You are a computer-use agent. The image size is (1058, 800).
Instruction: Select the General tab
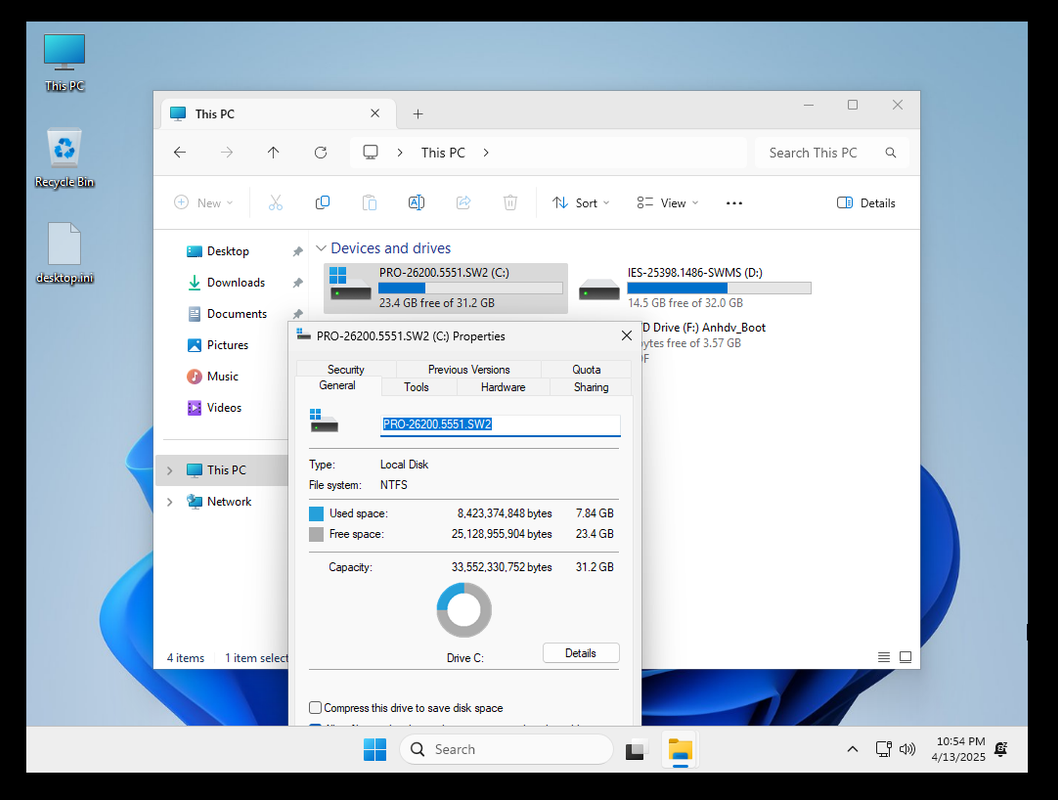[x=337, y=385]
